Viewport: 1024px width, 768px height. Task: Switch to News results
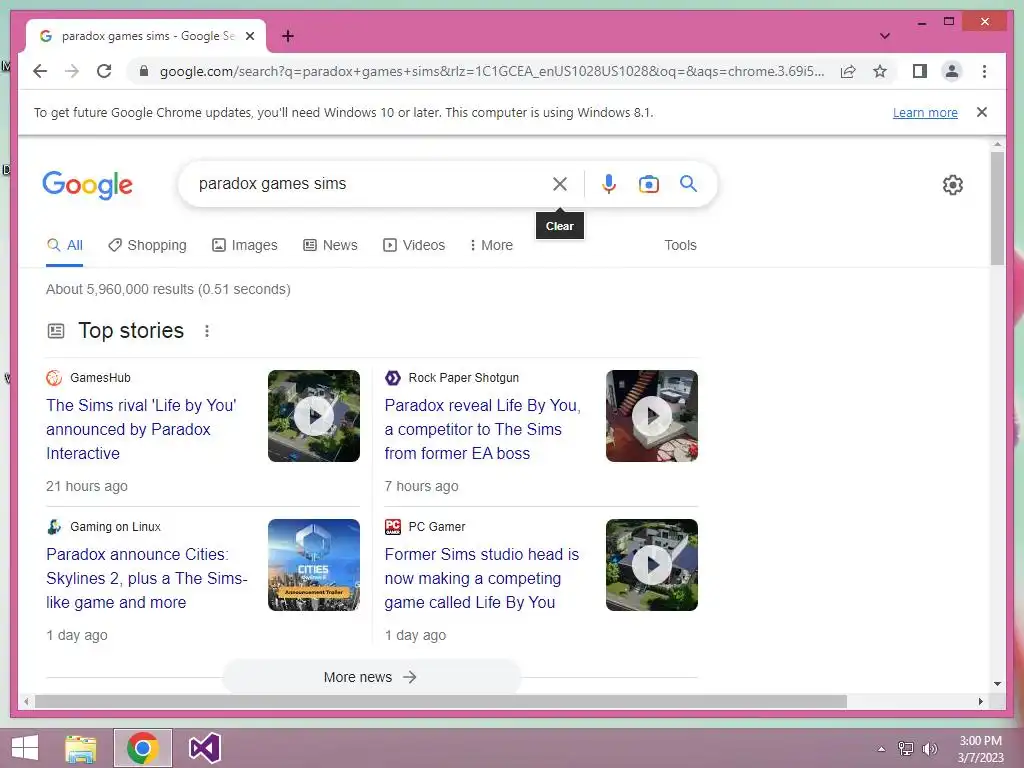[330, 246]
